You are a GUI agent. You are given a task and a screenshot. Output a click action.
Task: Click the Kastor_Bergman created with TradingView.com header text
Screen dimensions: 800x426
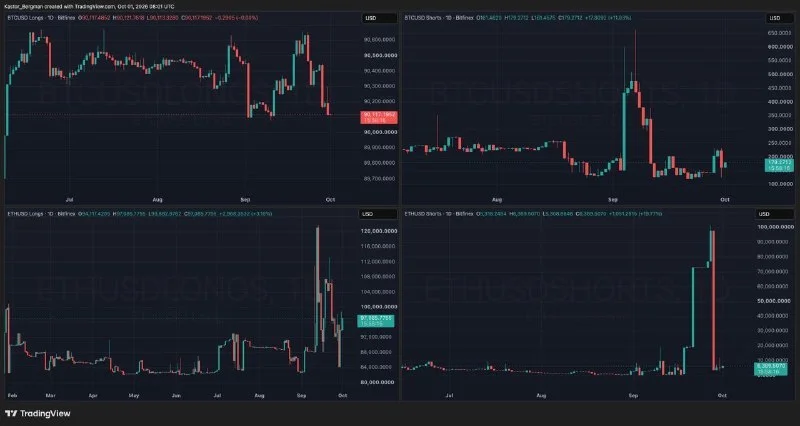pyautogui.click(x=89, y=7)
